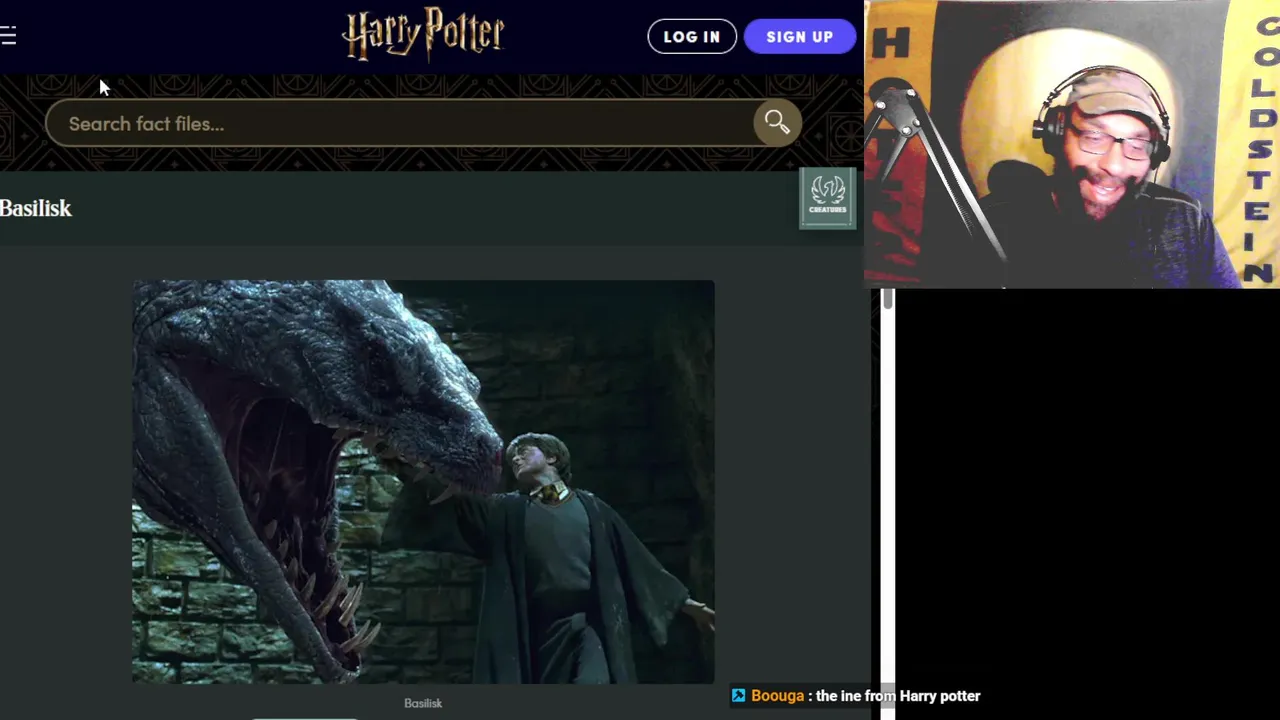
Task: Click the chat panel scrollbar handle
Action: 887,298
